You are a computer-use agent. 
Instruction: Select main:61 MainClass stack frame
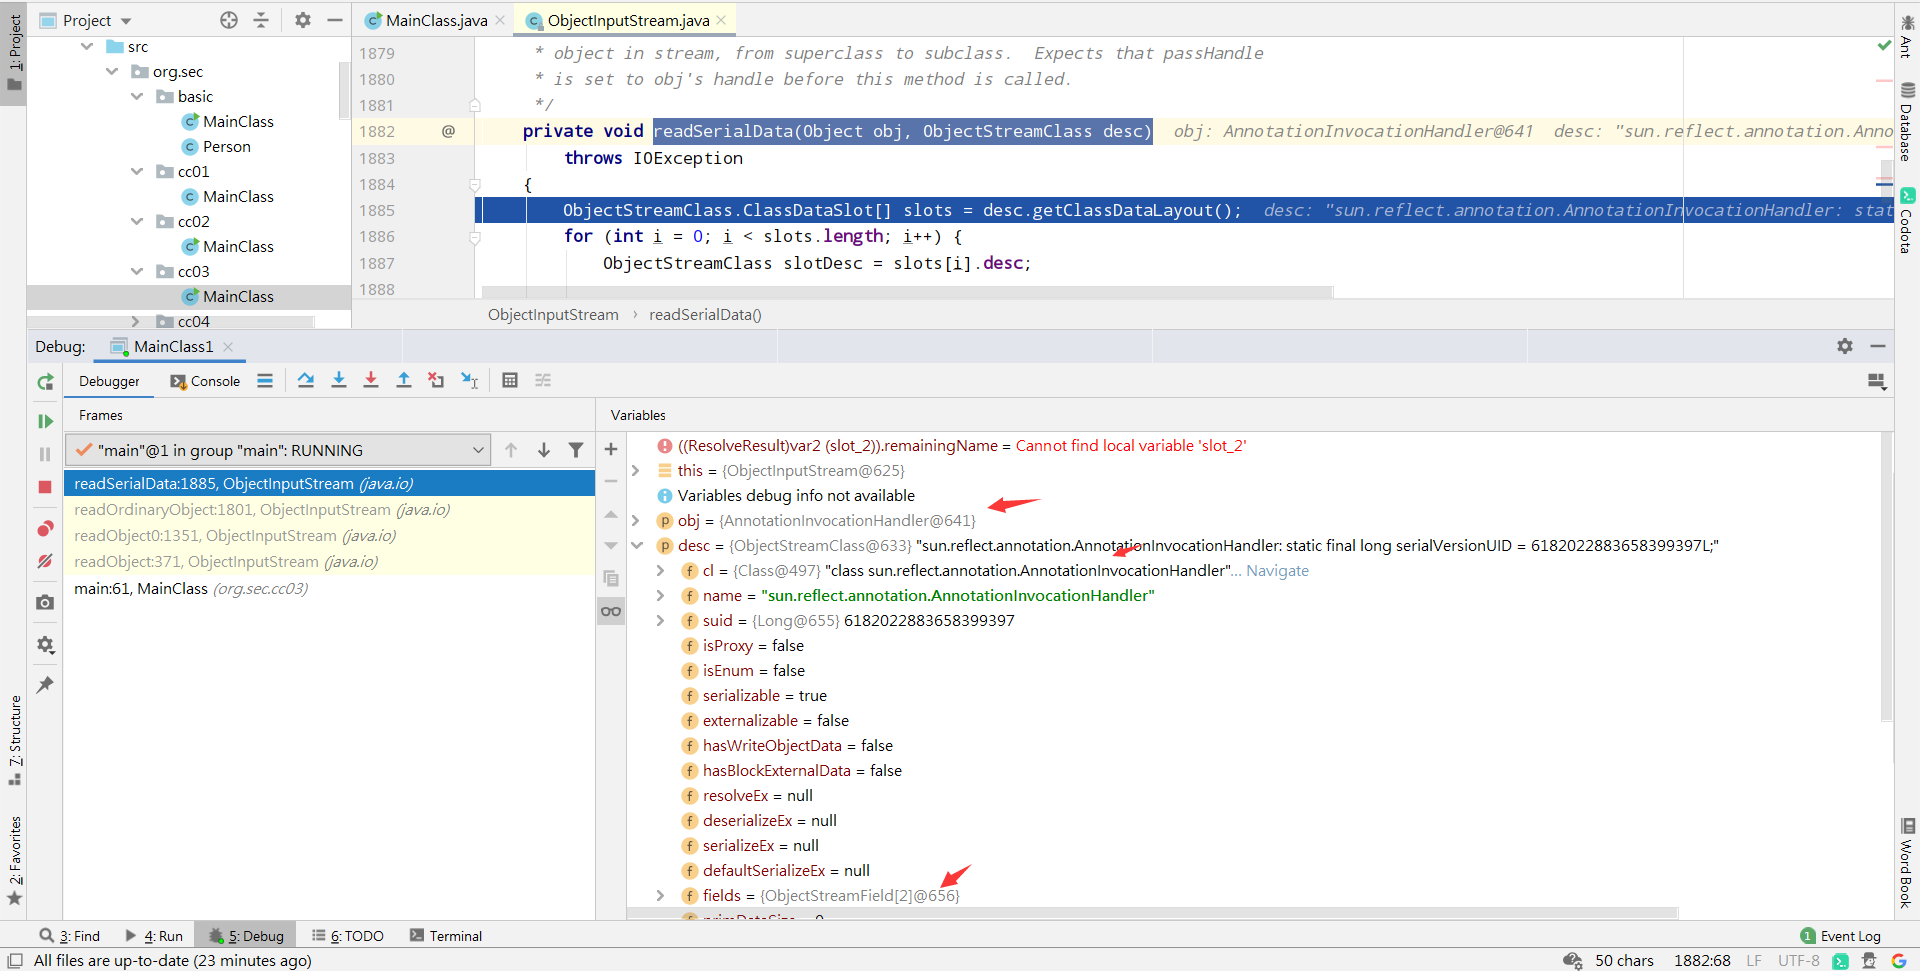329,588
